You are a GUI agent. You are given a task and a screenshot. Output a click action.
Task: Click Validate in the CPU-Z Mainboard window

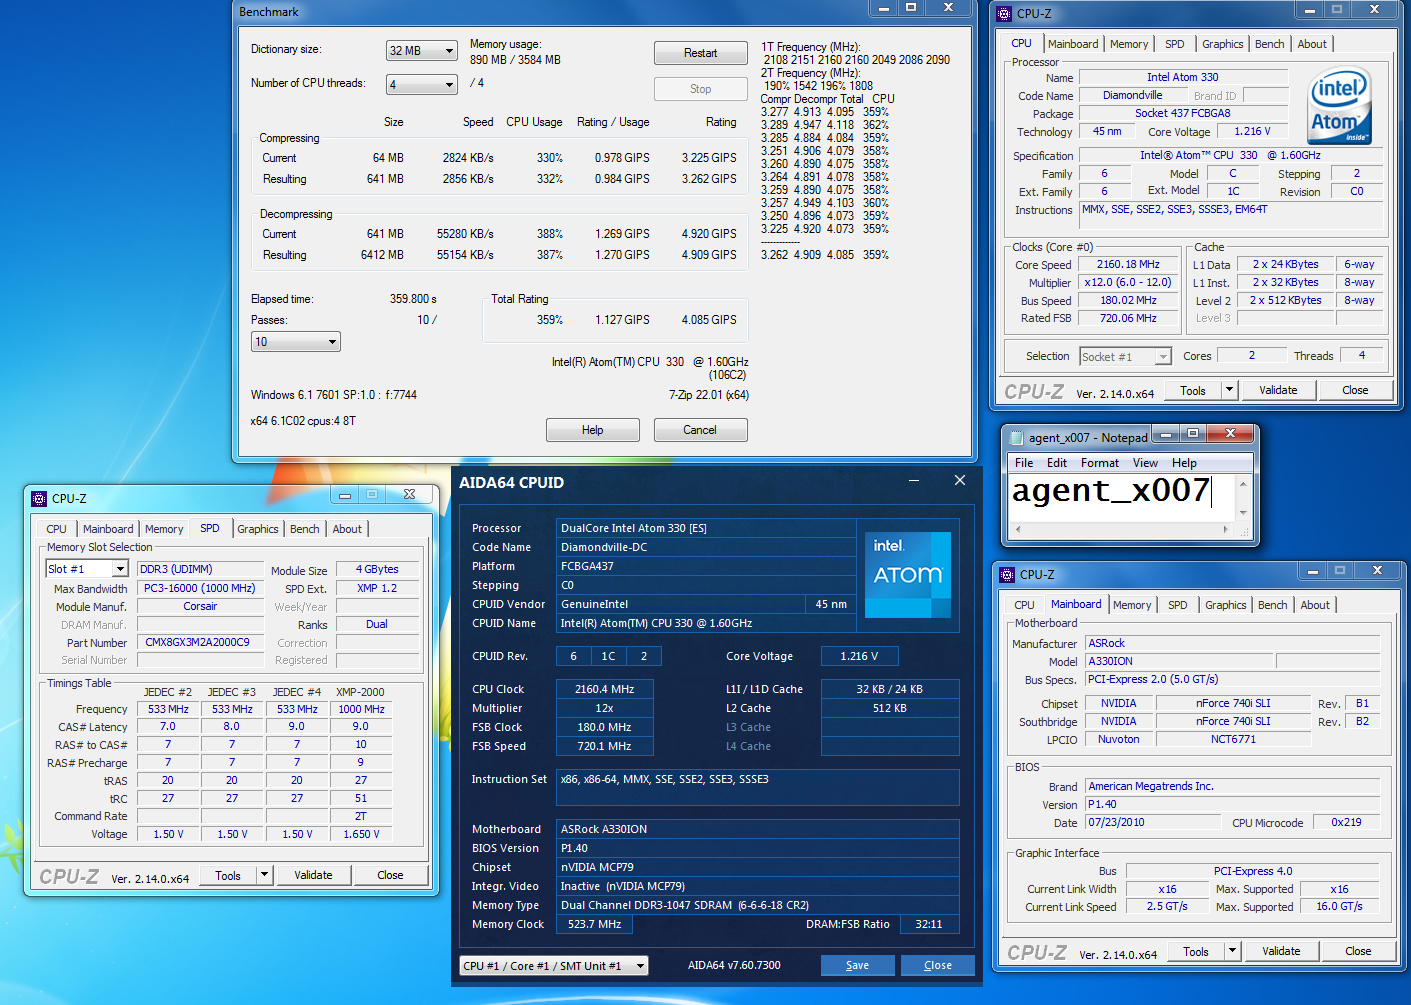pyautogui.click(x=1281, y=951)
